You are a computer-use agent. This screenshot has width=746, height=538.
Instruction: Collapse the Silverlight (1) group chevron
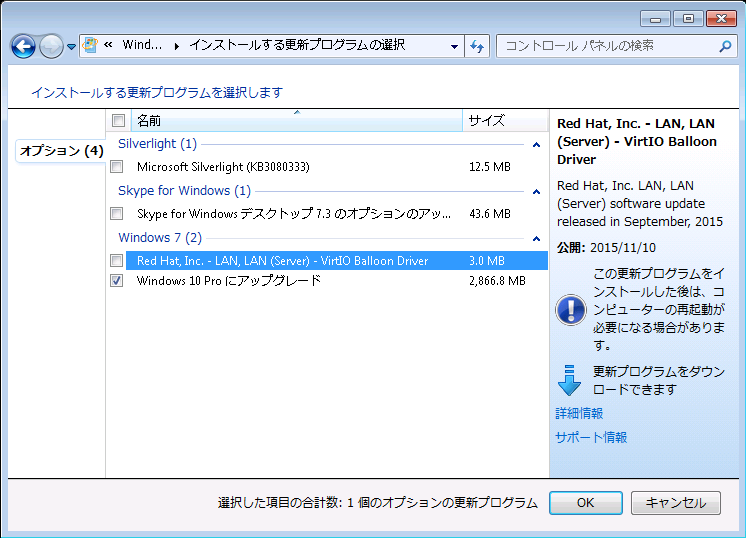click(536, 145)
